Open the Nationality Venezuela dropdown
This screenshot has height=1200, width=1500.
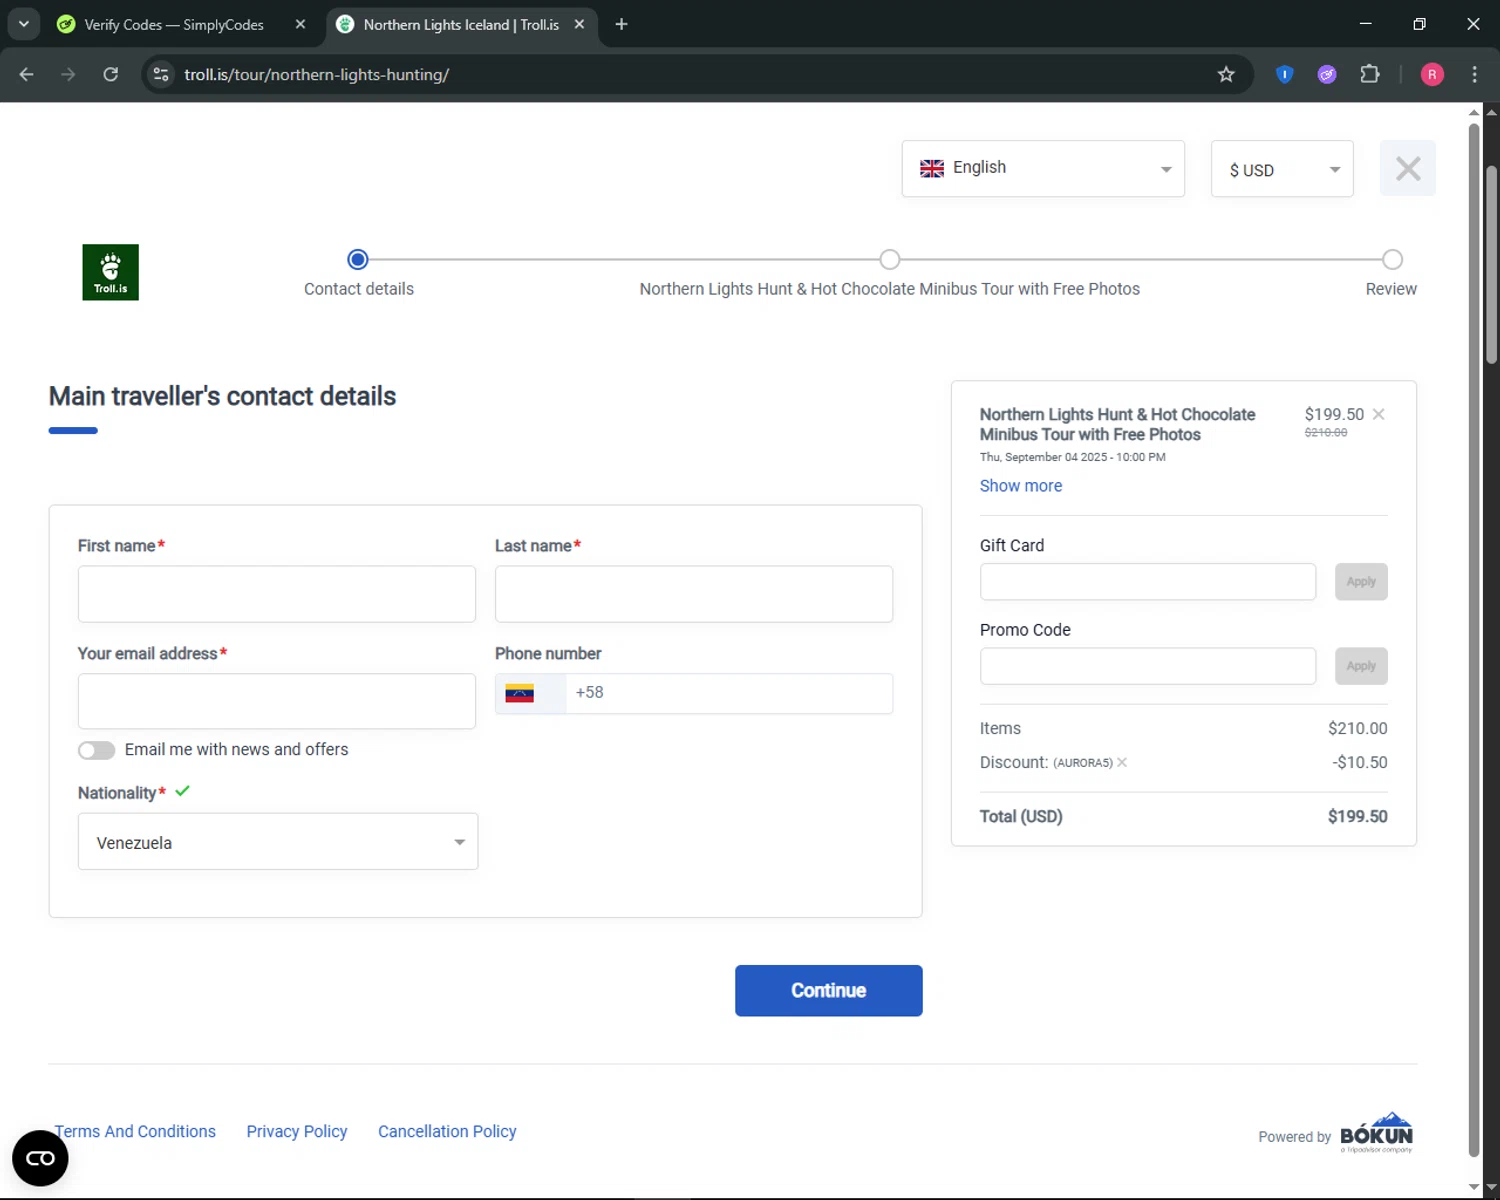coord(278,842)
